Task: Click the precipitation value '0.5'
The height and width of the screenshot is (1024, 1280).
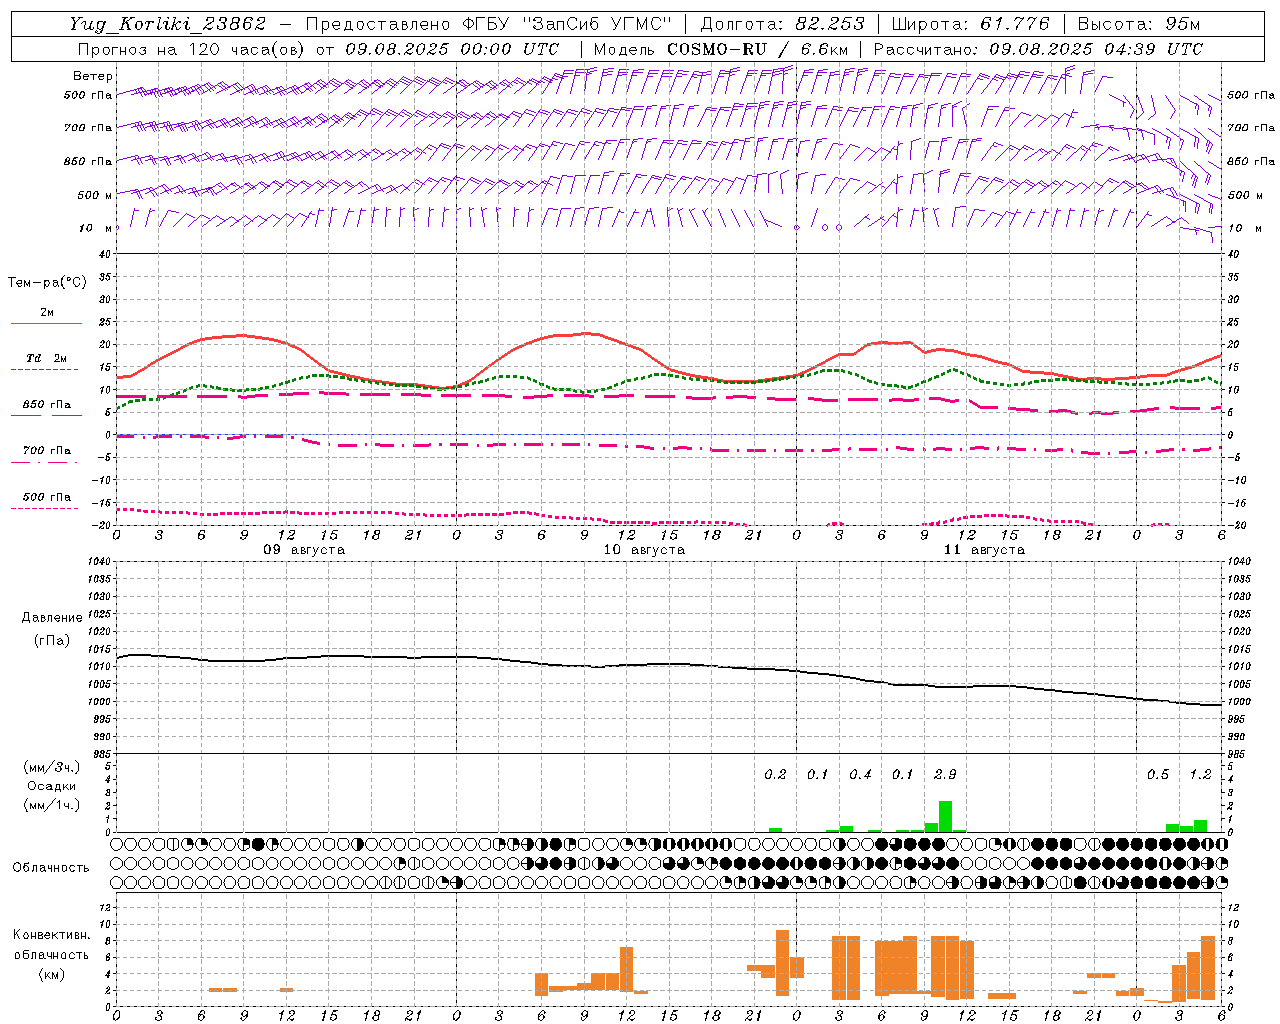Action: click(x=1157, y=775)
